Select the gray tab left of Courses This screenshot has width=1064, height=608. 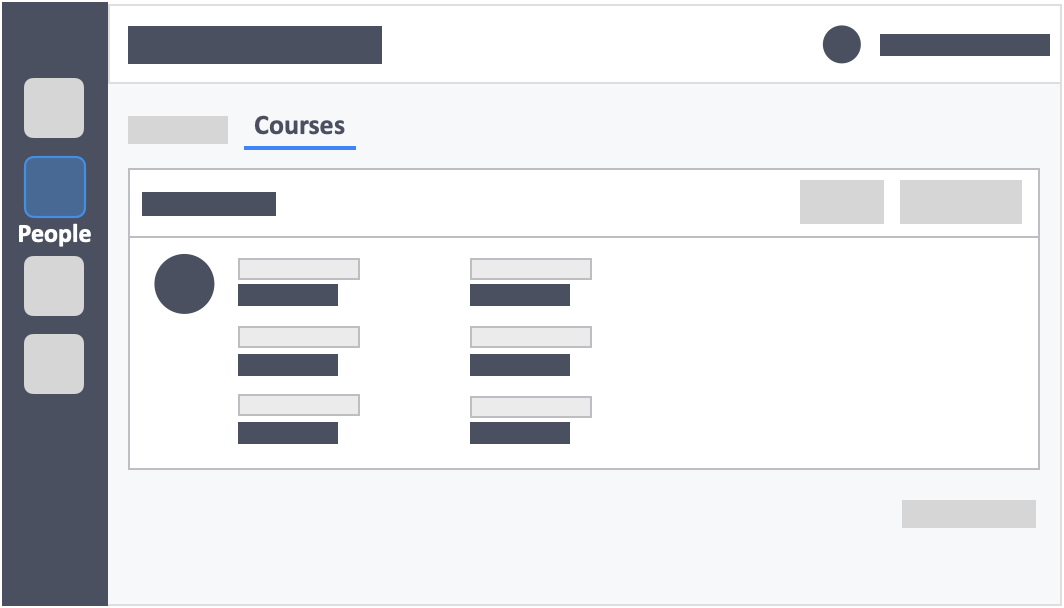(x=178, y=130)
